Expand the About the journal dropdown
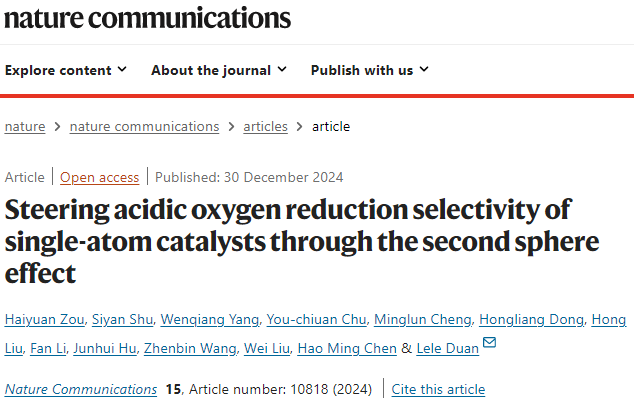Viewport: 634px width, 407px height. [219, 70]
